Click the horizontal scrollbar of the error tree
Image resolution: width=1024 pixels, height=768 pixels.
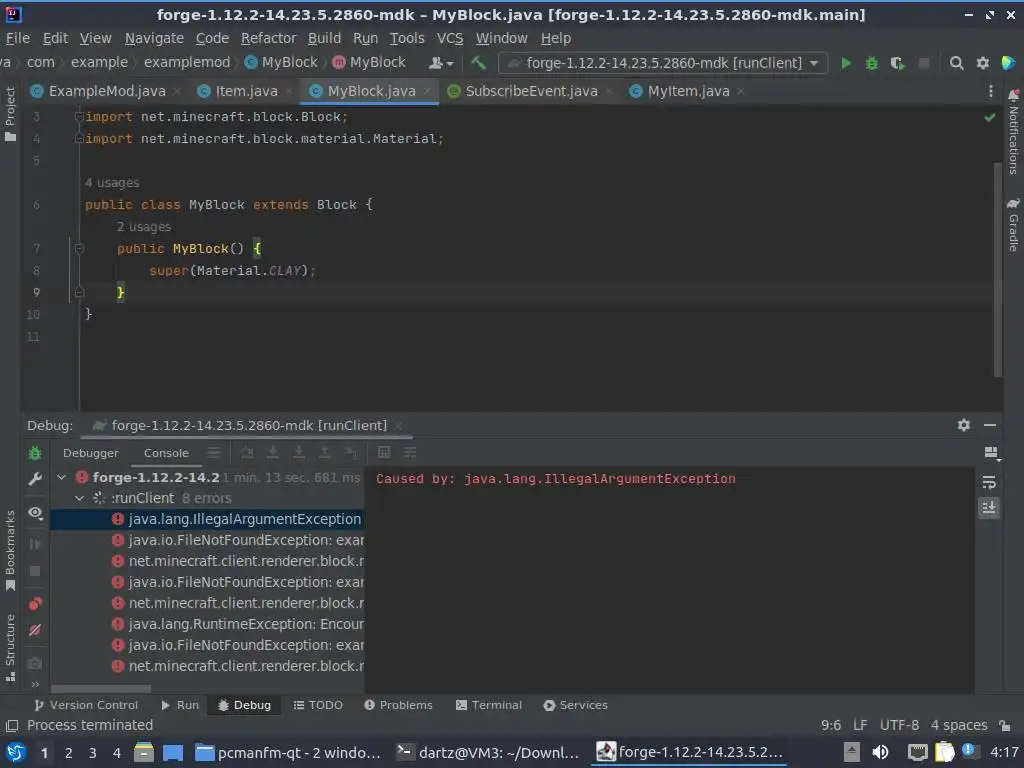101,689
